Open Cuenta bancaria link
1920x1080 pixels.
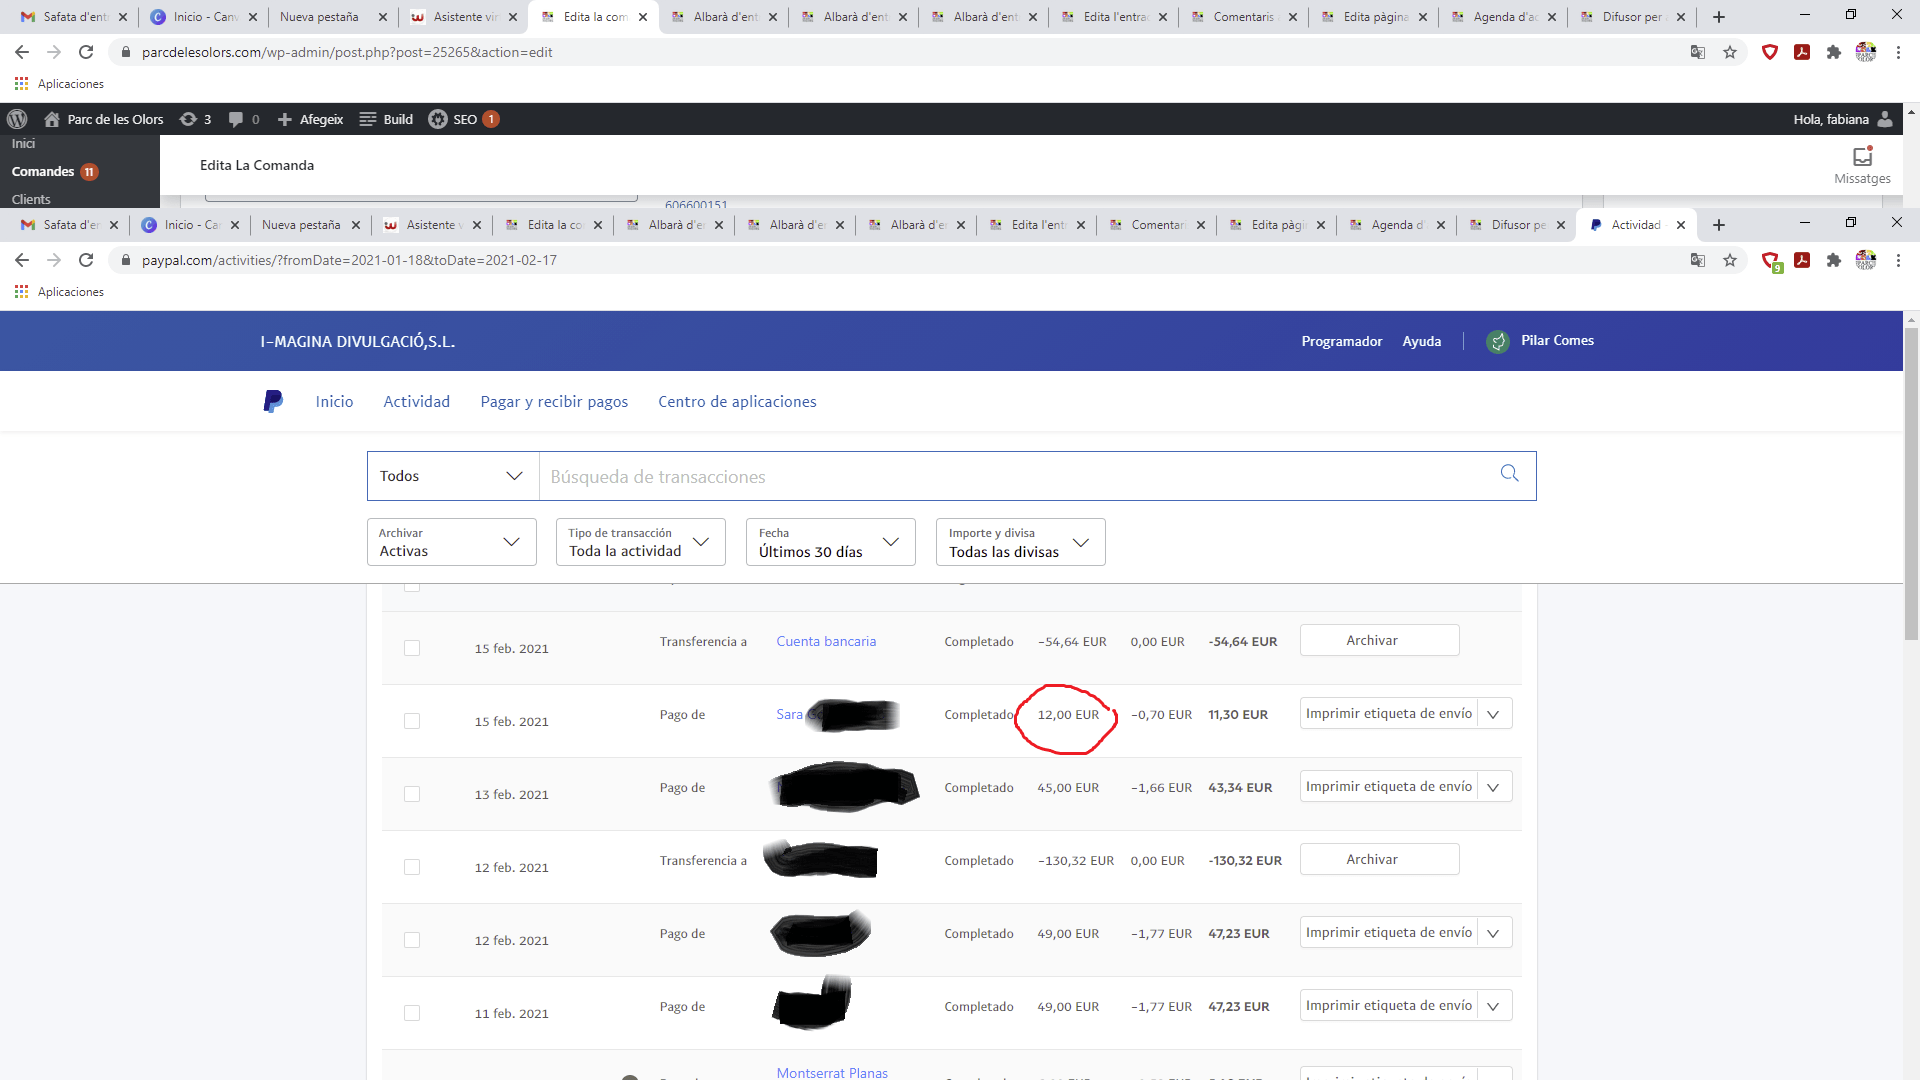[x=826, y=641]
